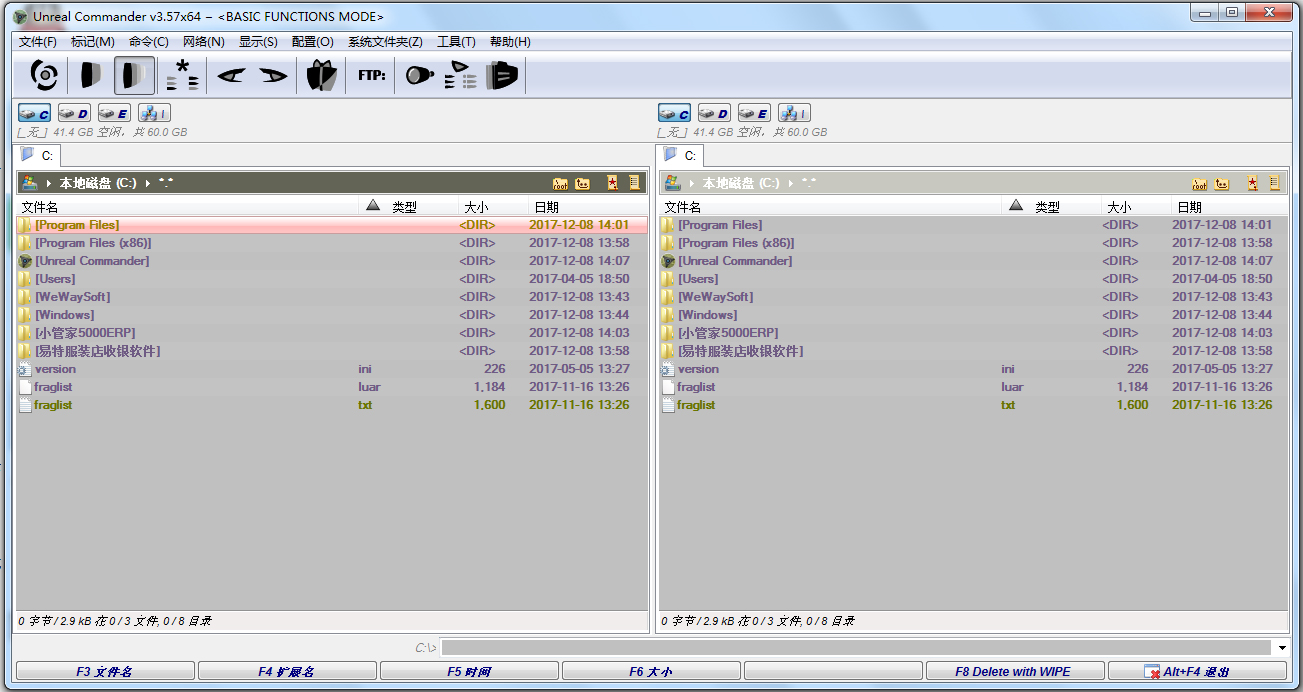This screenshot has height=692, width=1303.
Task: Open the 配置(O) menu
Action: click(x=313, y=42)
